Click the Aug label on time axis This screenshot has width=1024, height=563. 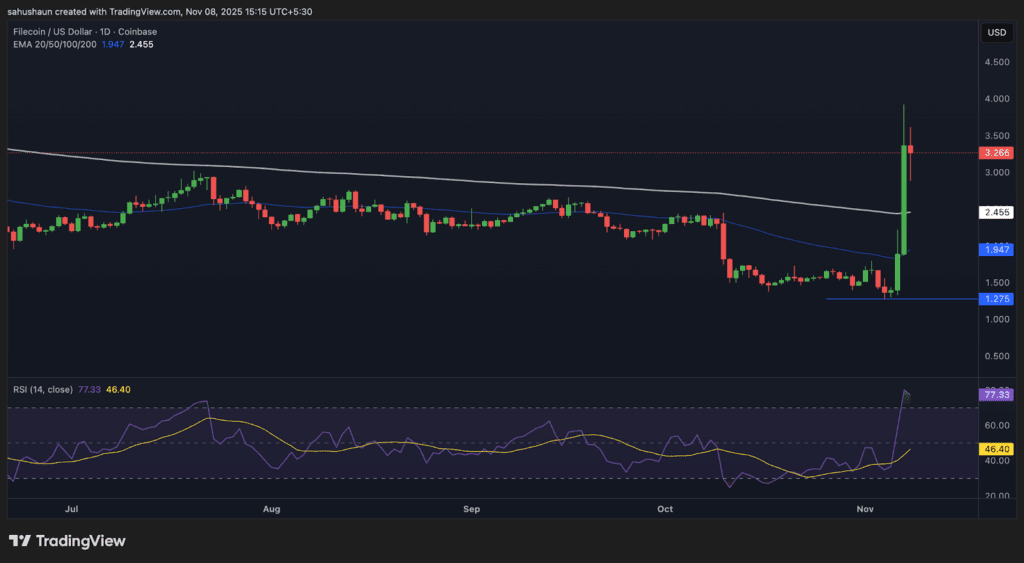(271, 509)
